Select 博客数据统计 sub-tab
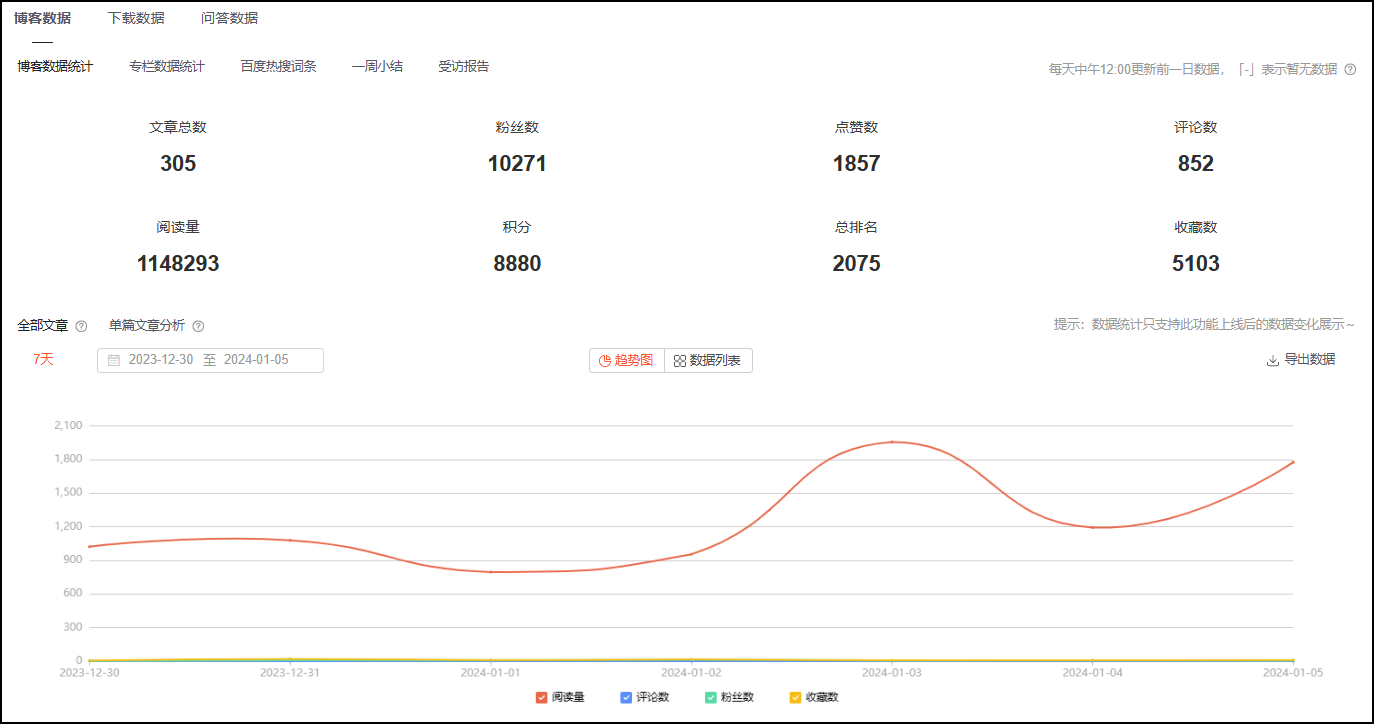The height and width of the screenshot is (724, 1374). tap(55, 66)
